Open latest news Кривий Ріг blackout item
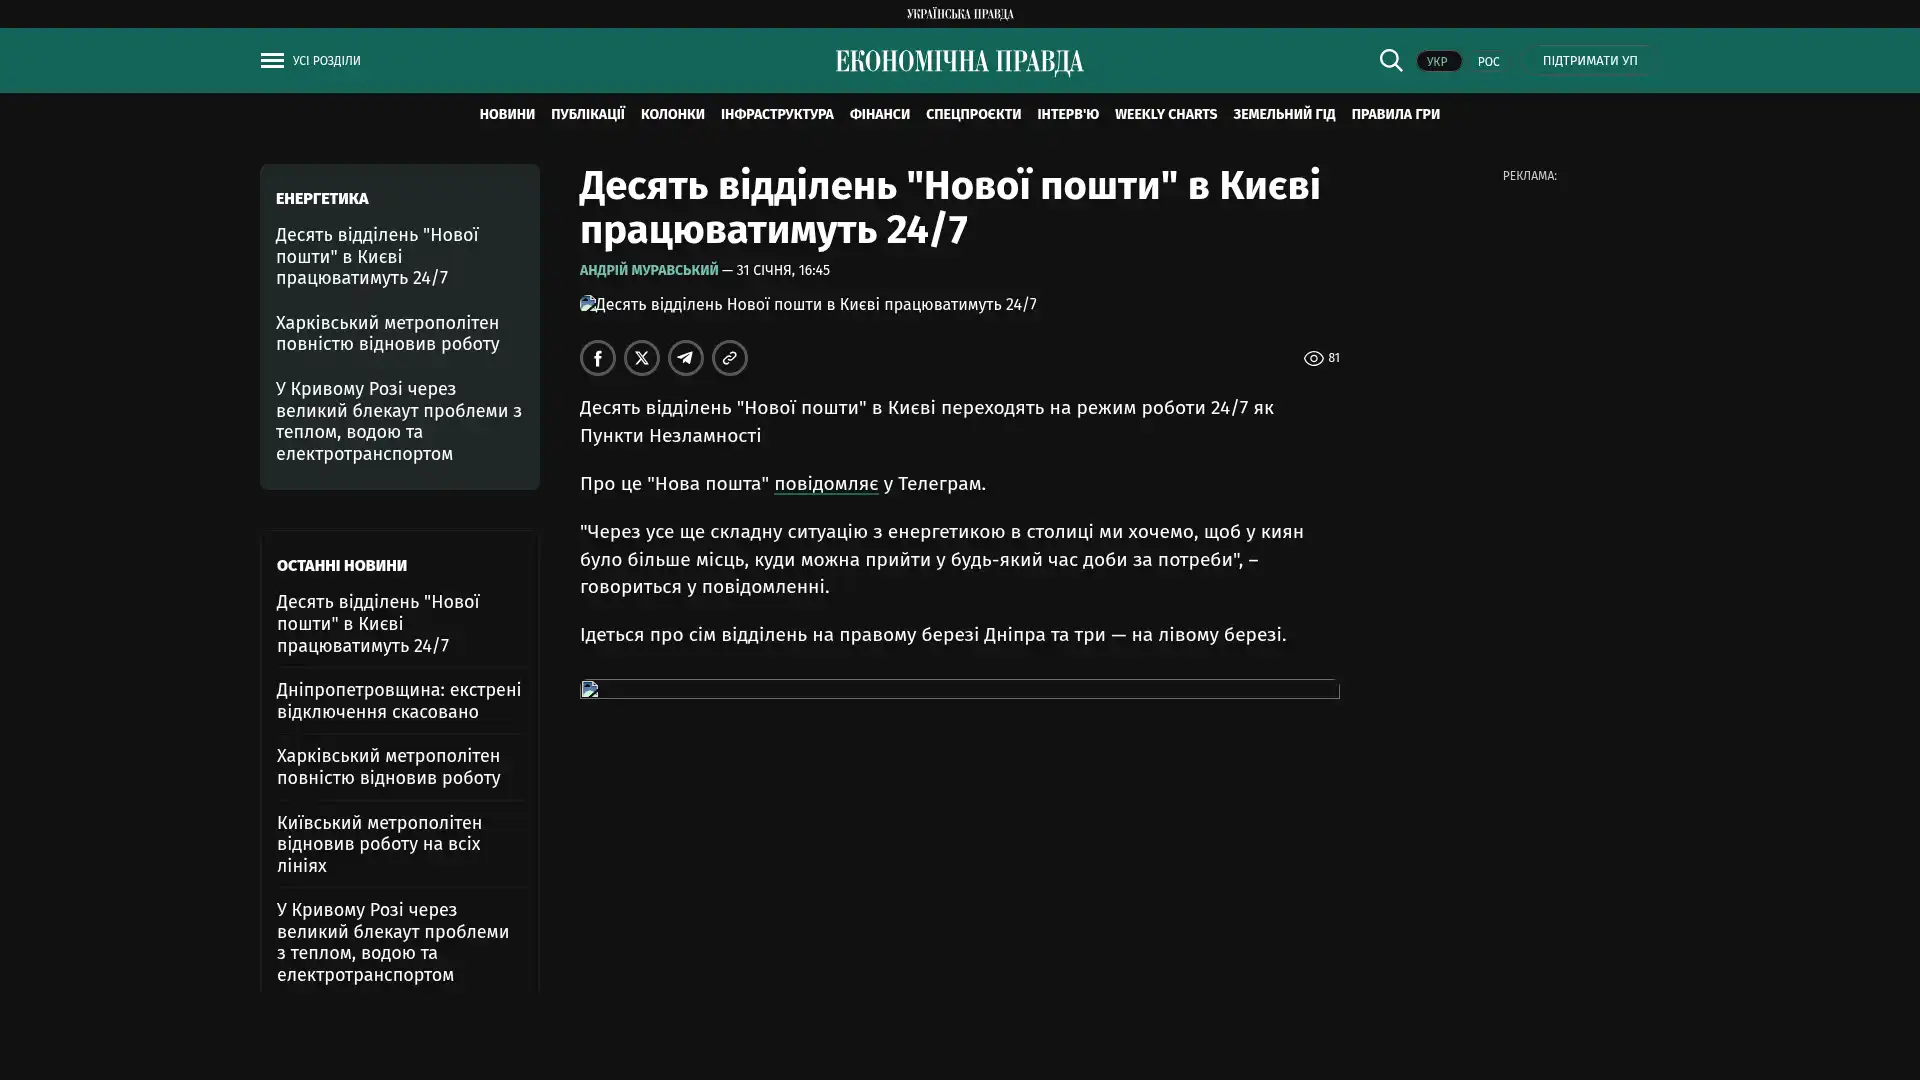This screenshot has height=1080, width=1920. pyautogui.click(x=393, y=942)
